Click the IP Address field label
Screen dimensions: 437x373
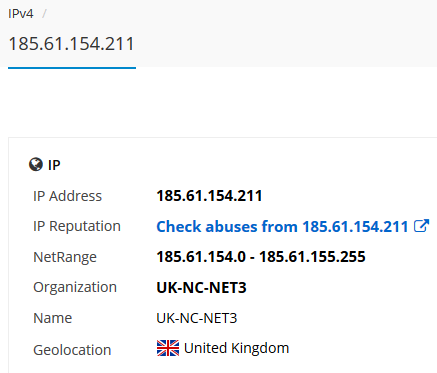pos(67,196)
